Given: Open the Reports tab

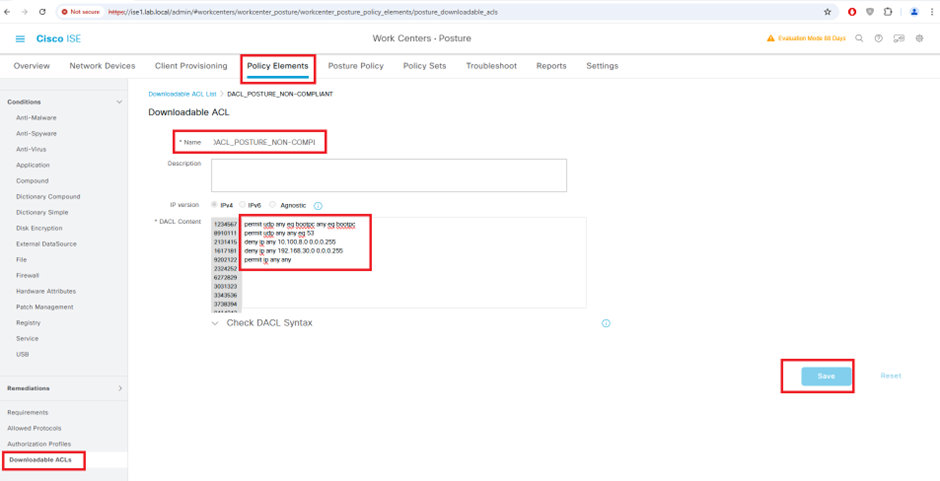Looking at the screenshot, I should [552, 66].
